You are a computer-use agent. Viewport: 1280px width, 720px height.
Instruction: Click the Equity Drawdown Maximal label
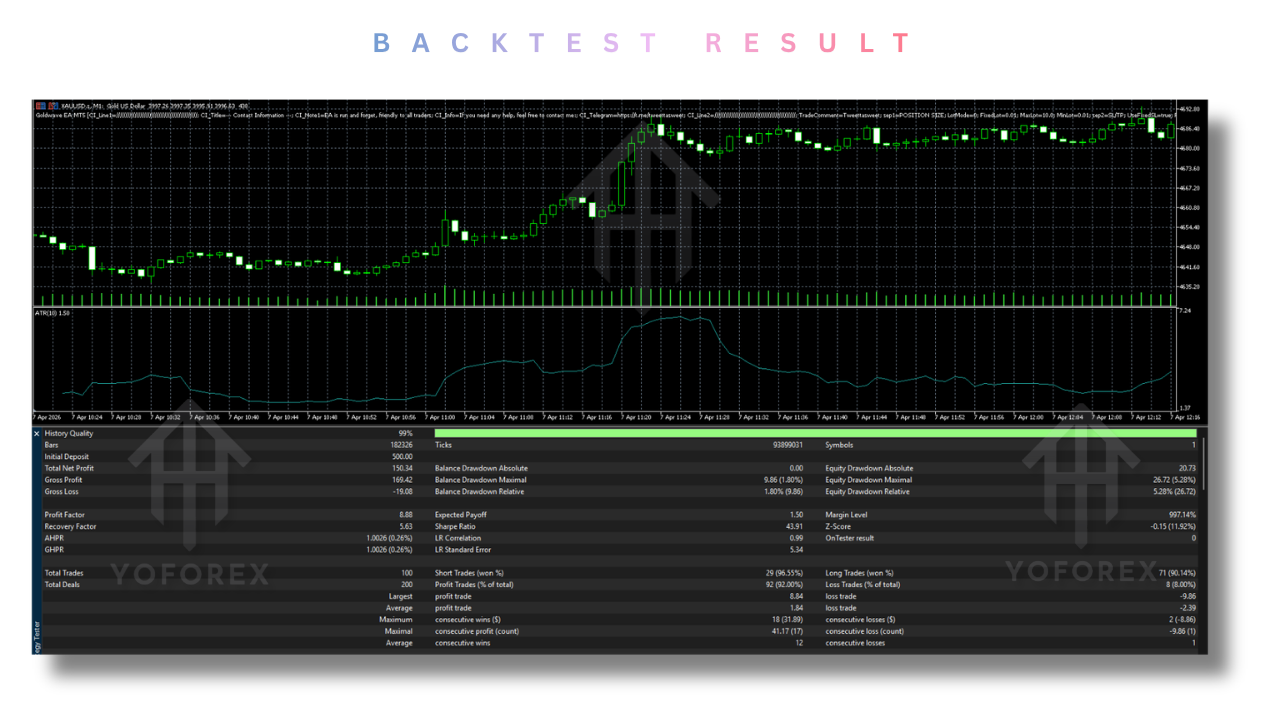click(x=868, y=480)
